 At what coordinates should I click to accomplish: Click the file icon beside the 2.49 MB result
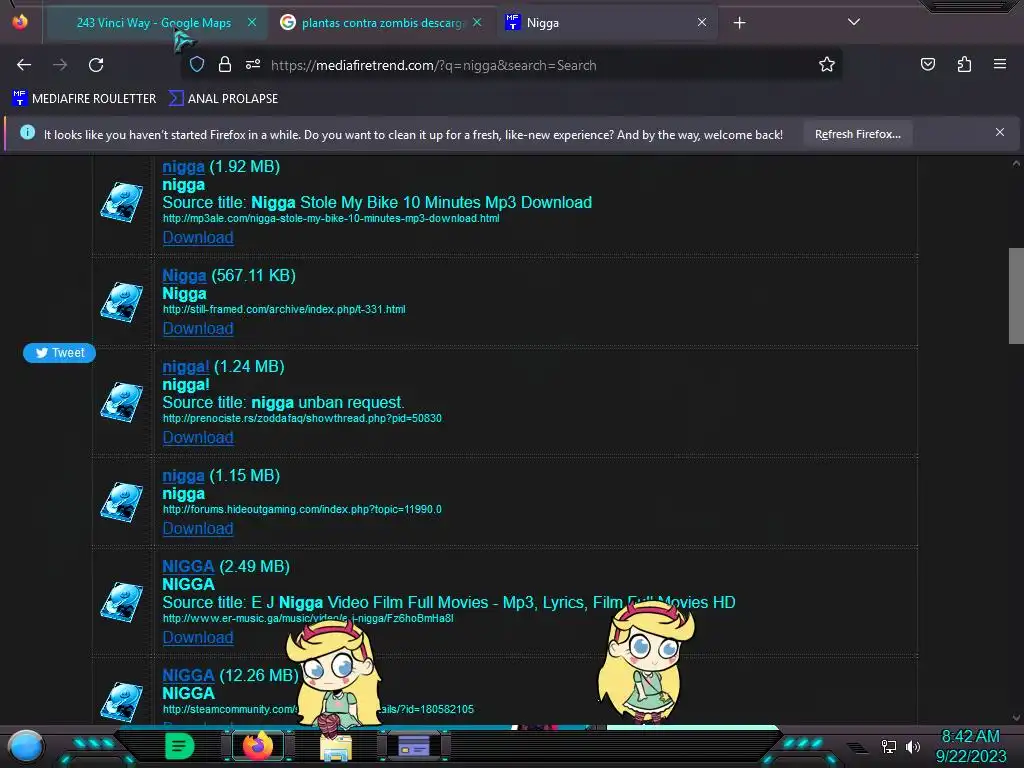click(121, 601)
